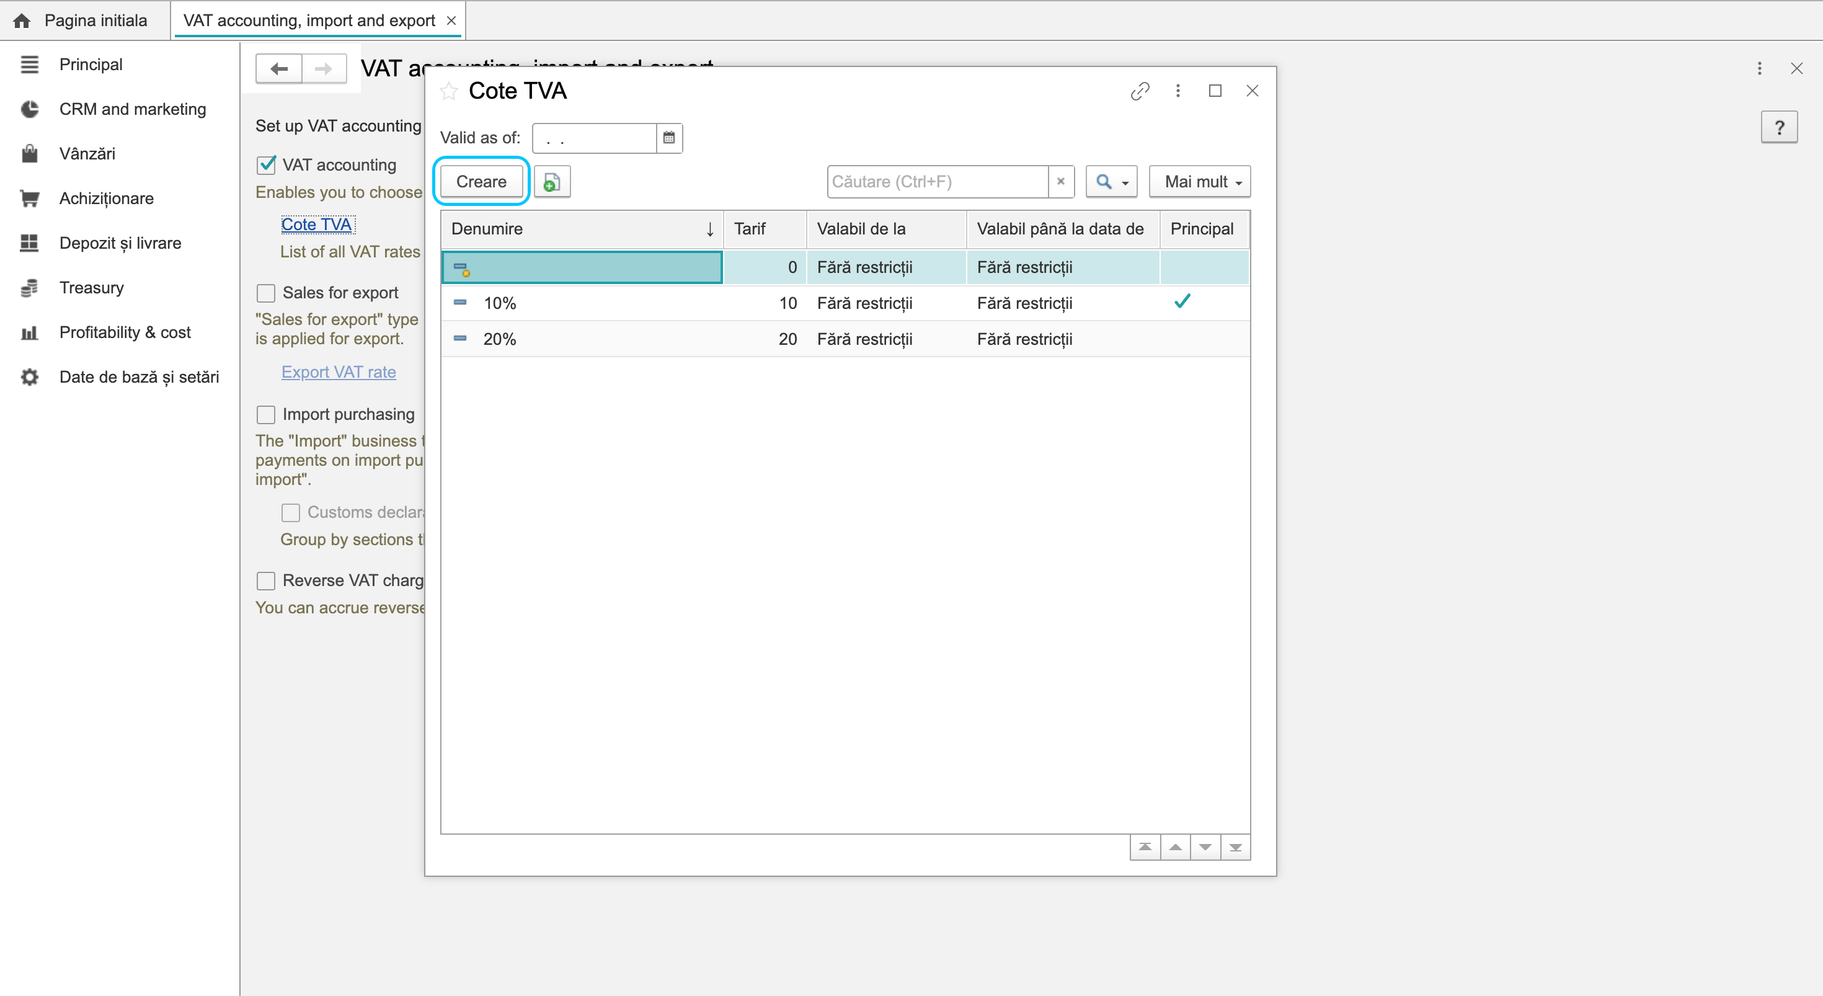Click the home icon on Pagina initiala tab

(22, 20)
